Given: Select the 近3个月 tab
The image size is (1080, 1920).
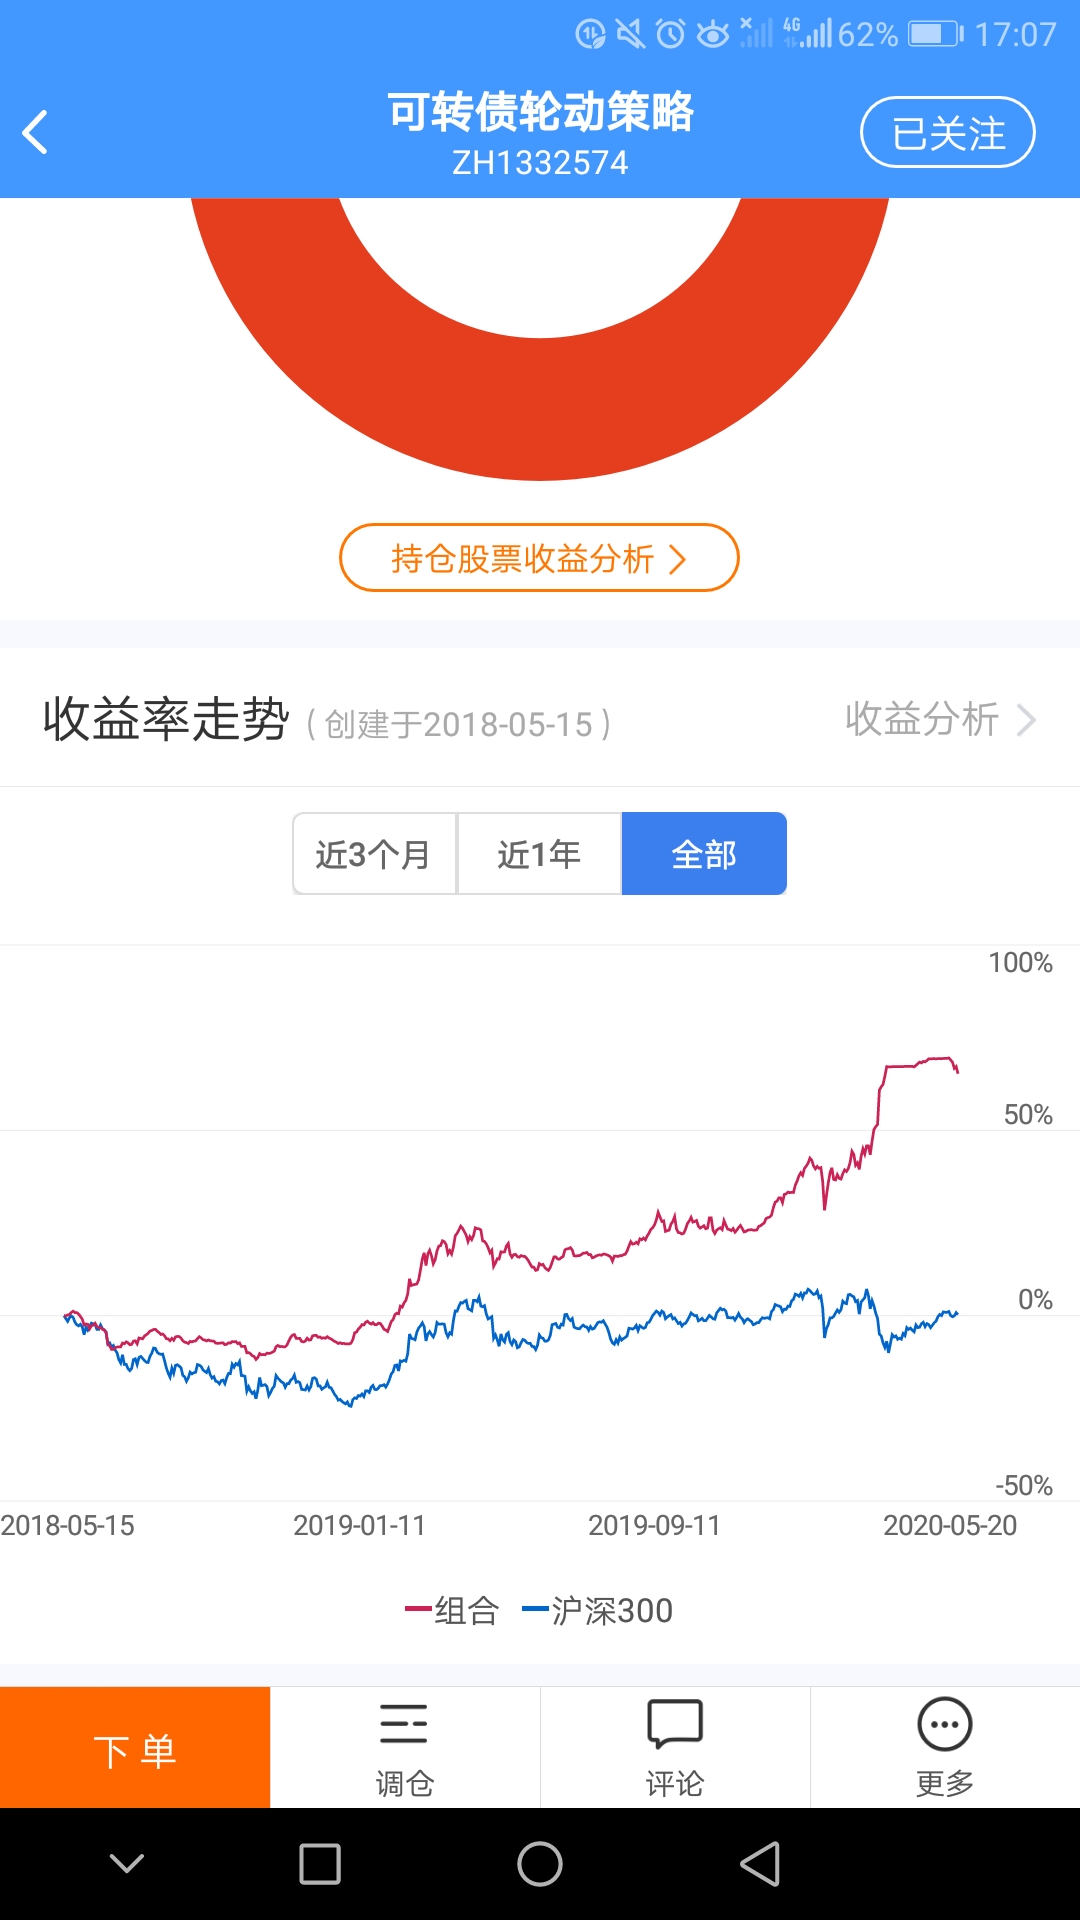Looking at the screenshot, I should pyautogui.click(x=374, y=854).
